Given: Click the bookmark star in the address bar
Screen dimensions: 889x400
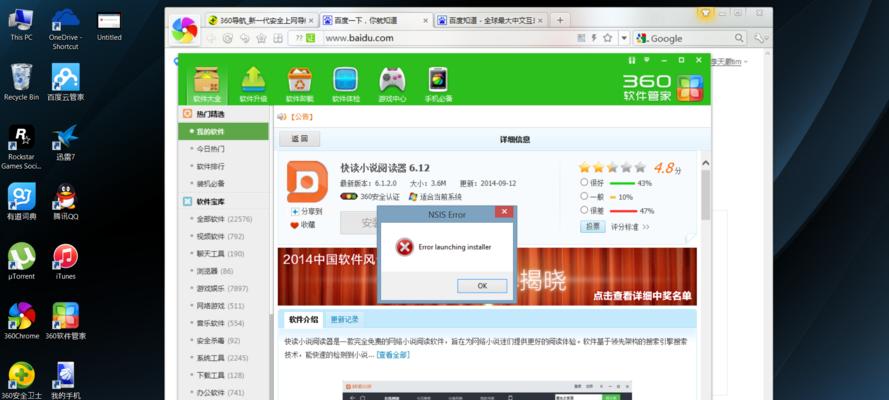Looking at the screenshot, I should [x=608, y=38].
